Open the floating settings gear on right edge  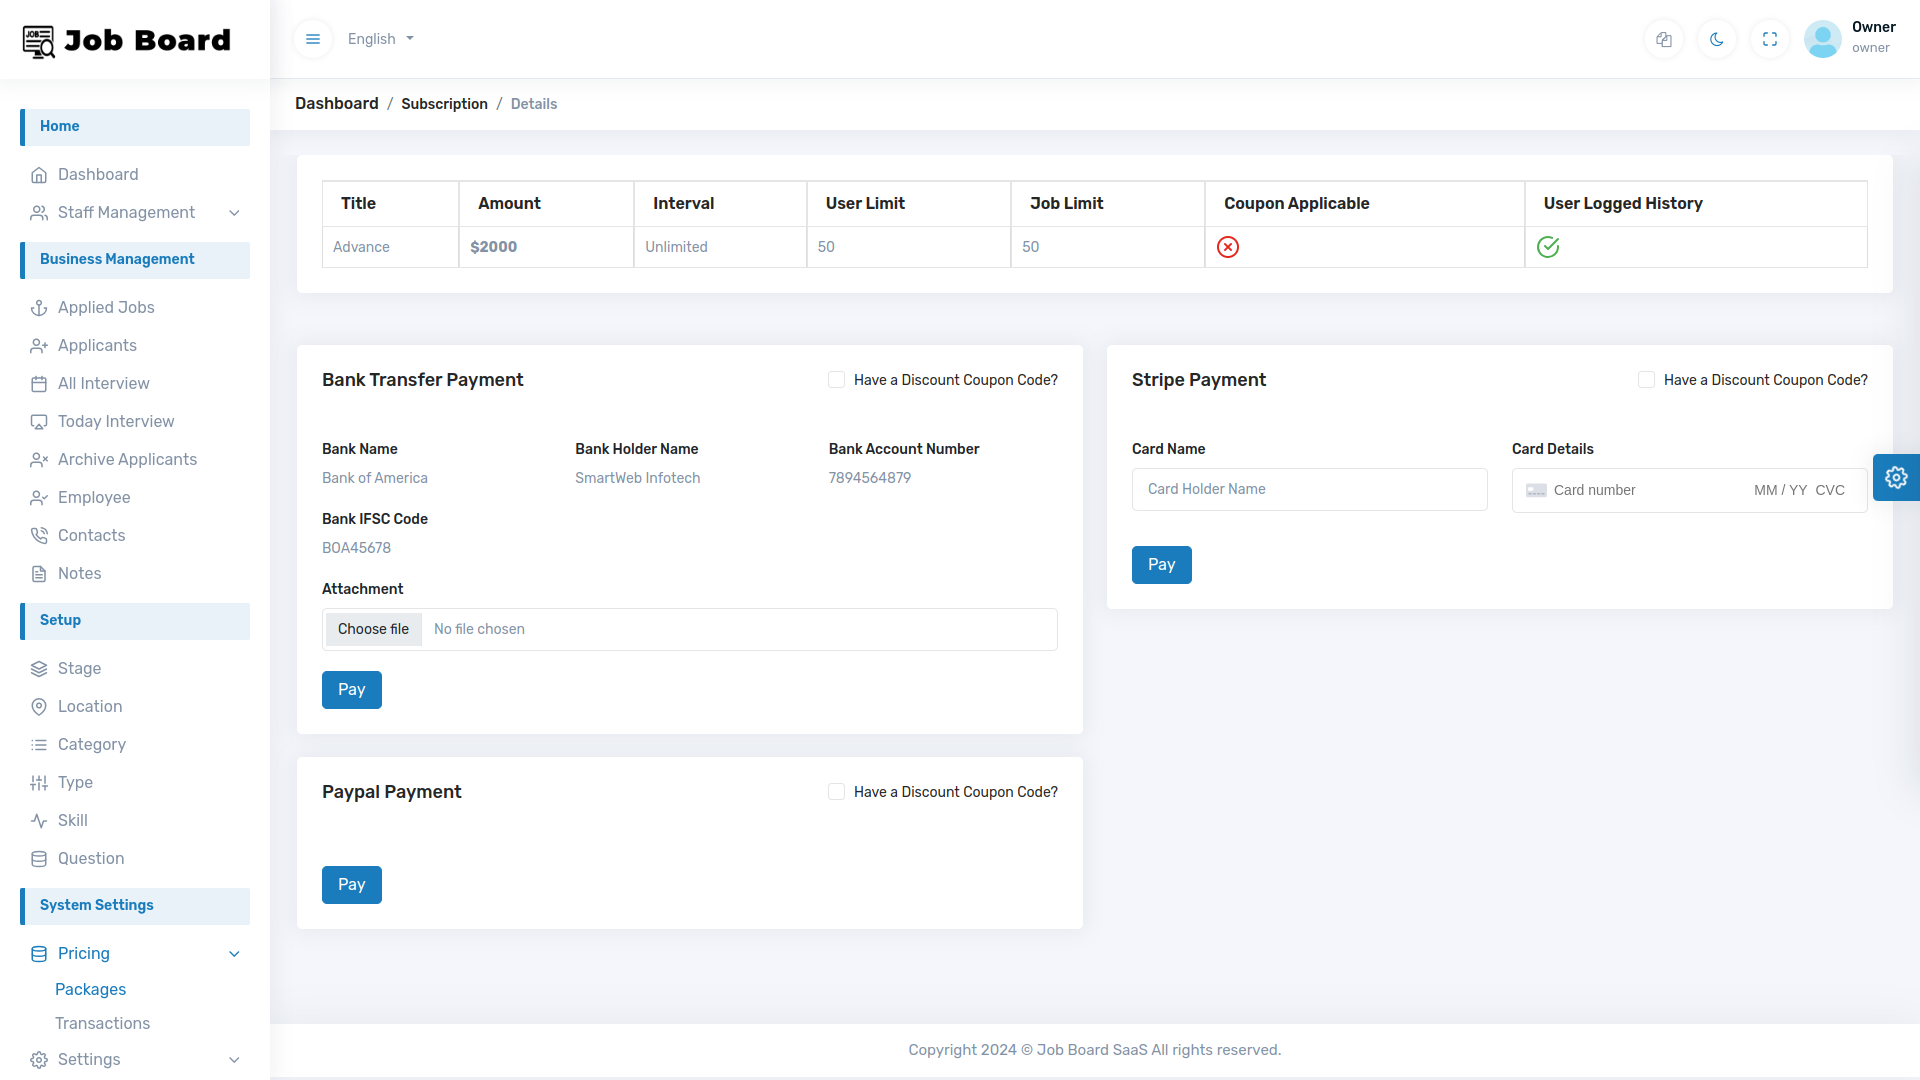[x=1896, y=477]
